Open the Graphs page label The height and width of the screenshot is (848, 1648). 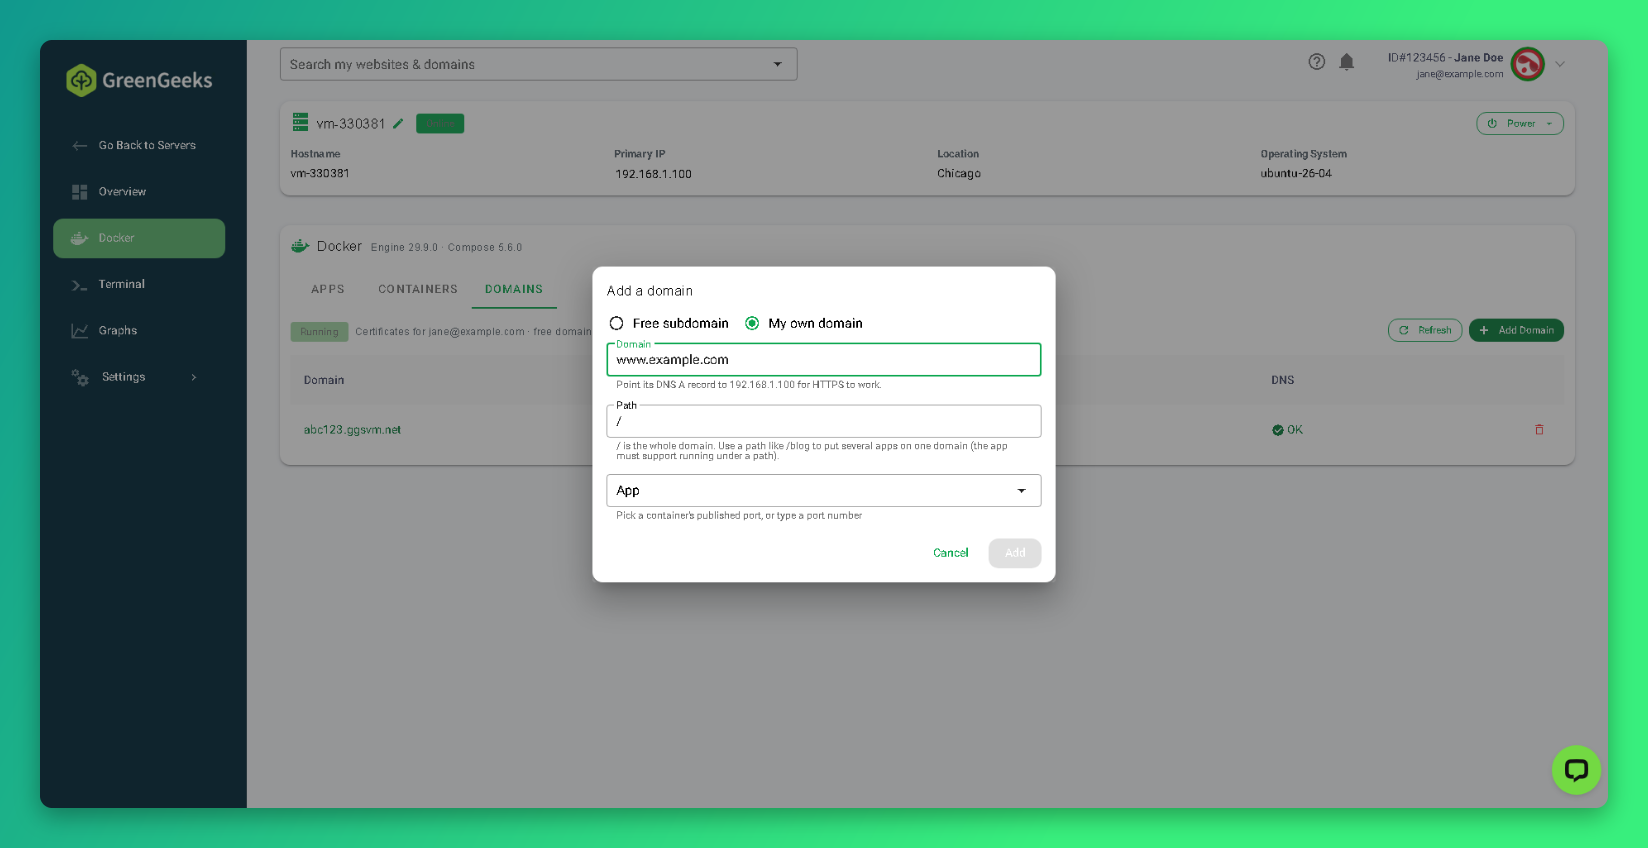coord(118,331)
